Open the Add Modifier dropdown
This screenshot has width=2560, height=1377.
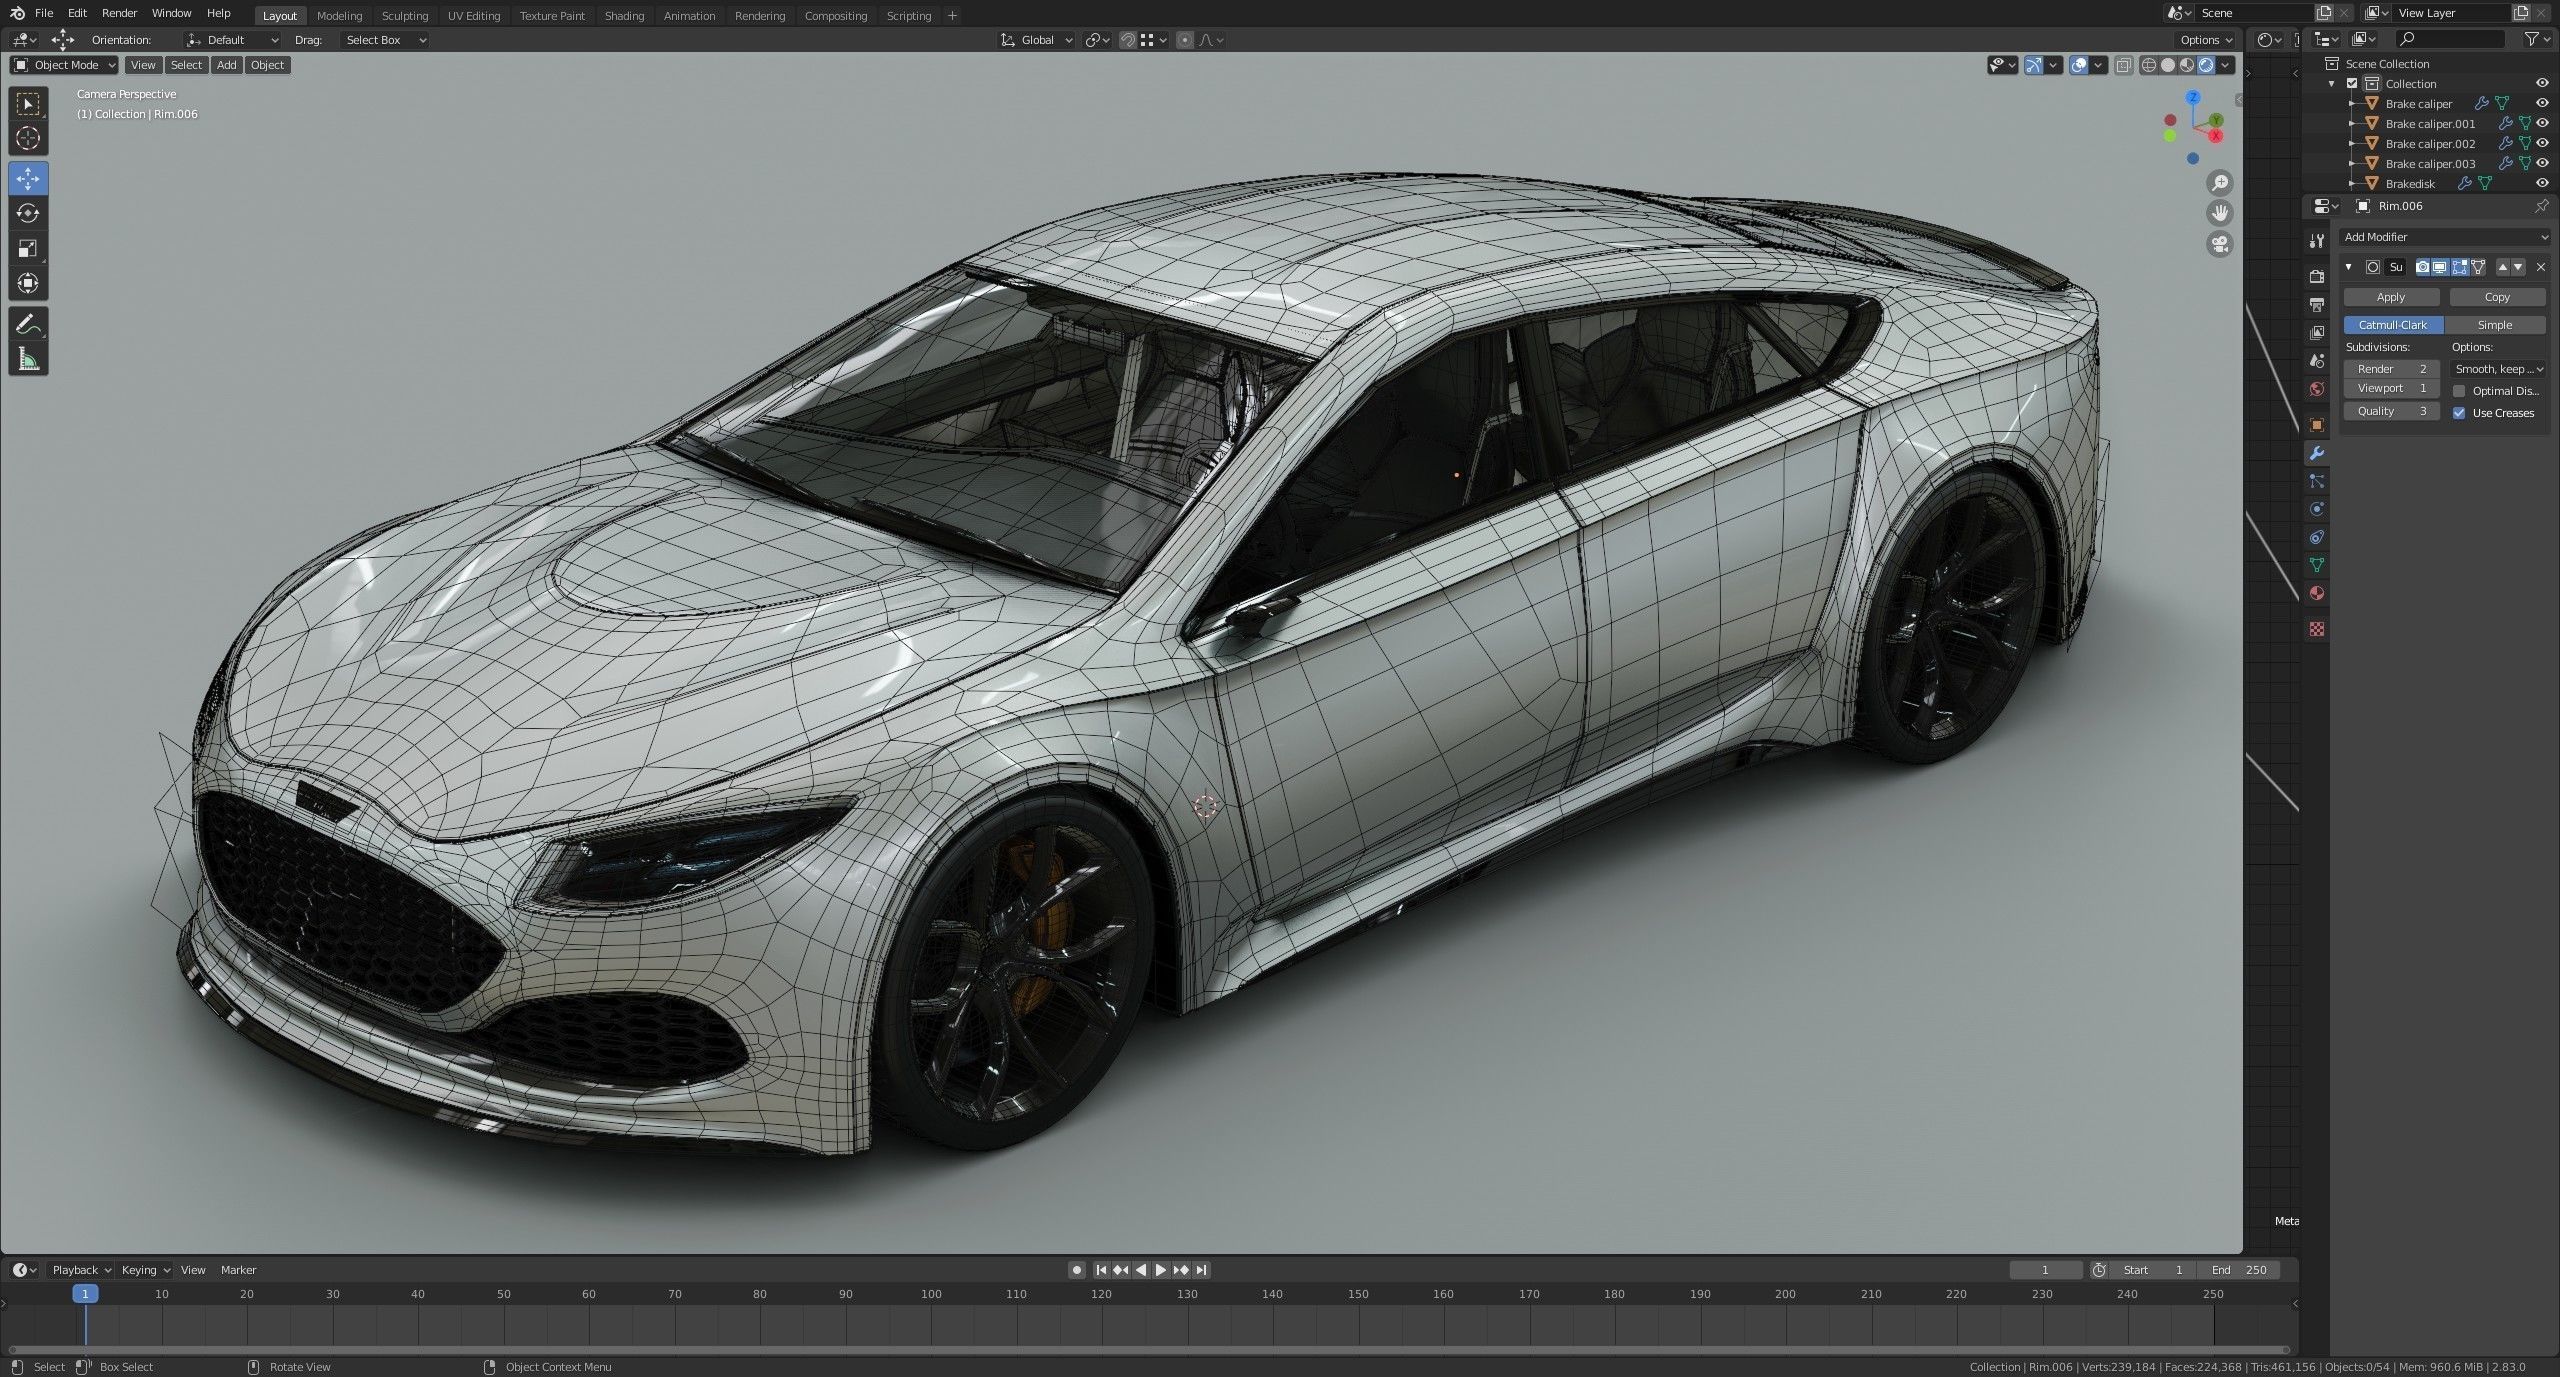point(2444,237)
